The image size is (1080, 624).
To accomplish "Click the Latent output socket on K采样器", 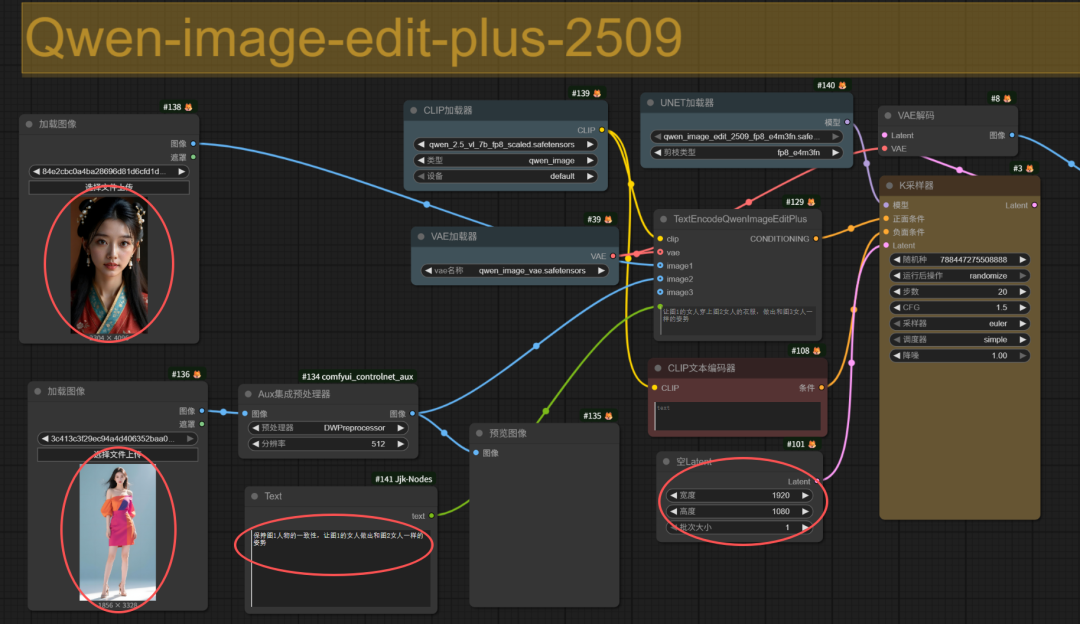I will (x=1035, y=205).
